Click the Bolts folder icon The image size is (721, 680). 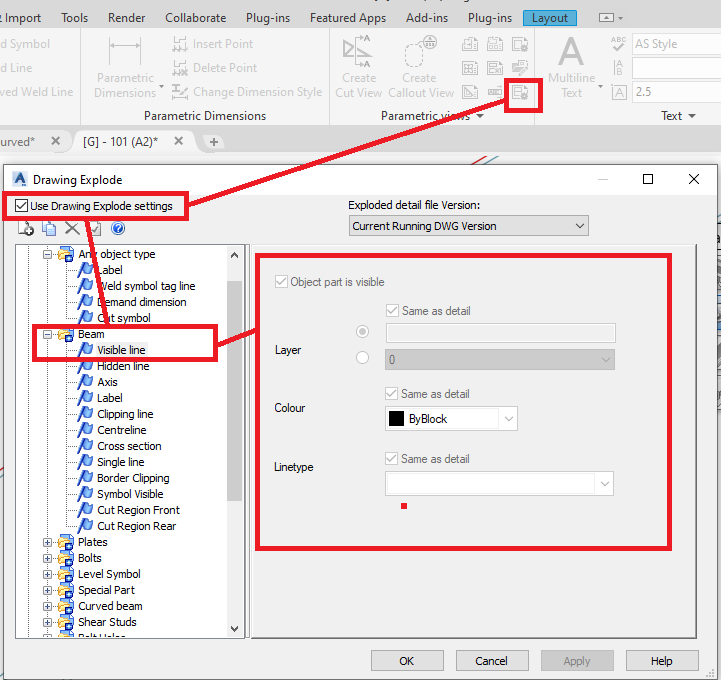coord(66,559)
